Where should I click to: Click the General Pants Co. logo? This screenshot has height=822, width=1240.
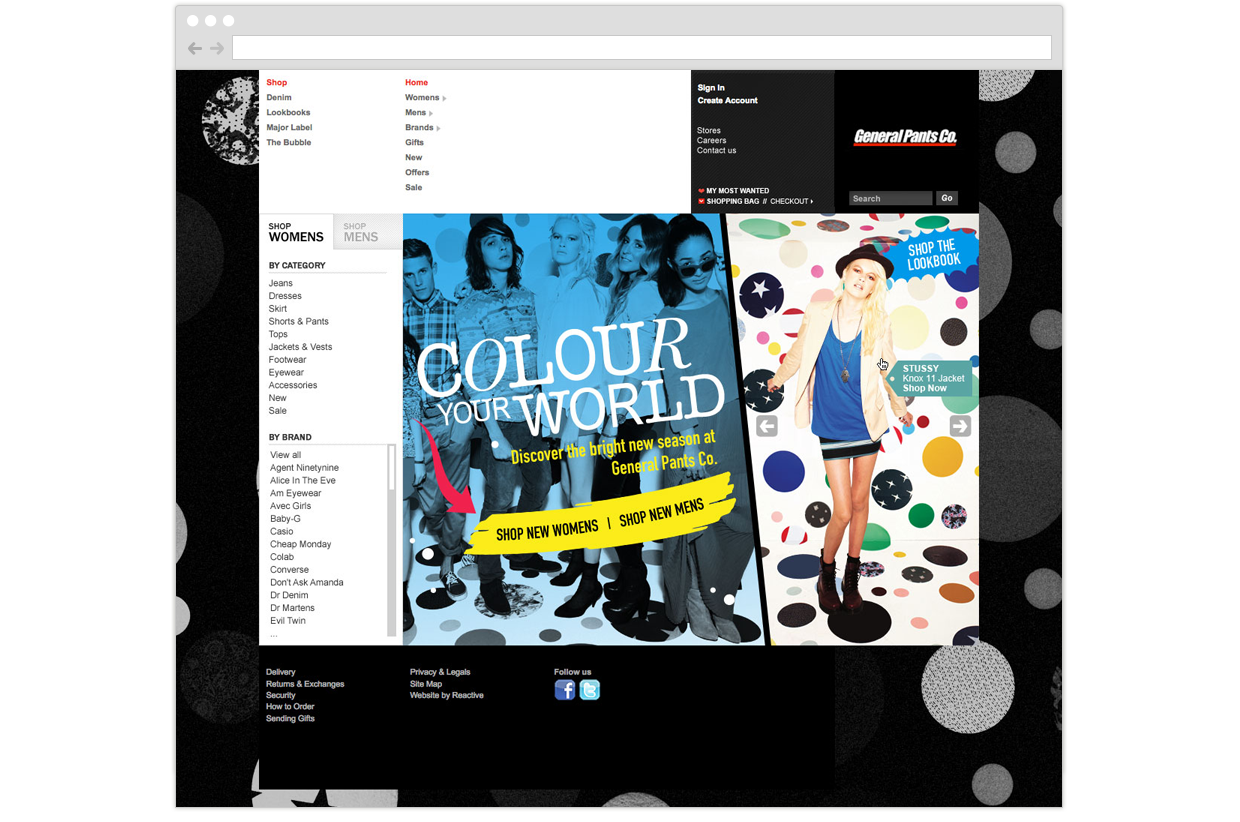[x=905, y=137]
